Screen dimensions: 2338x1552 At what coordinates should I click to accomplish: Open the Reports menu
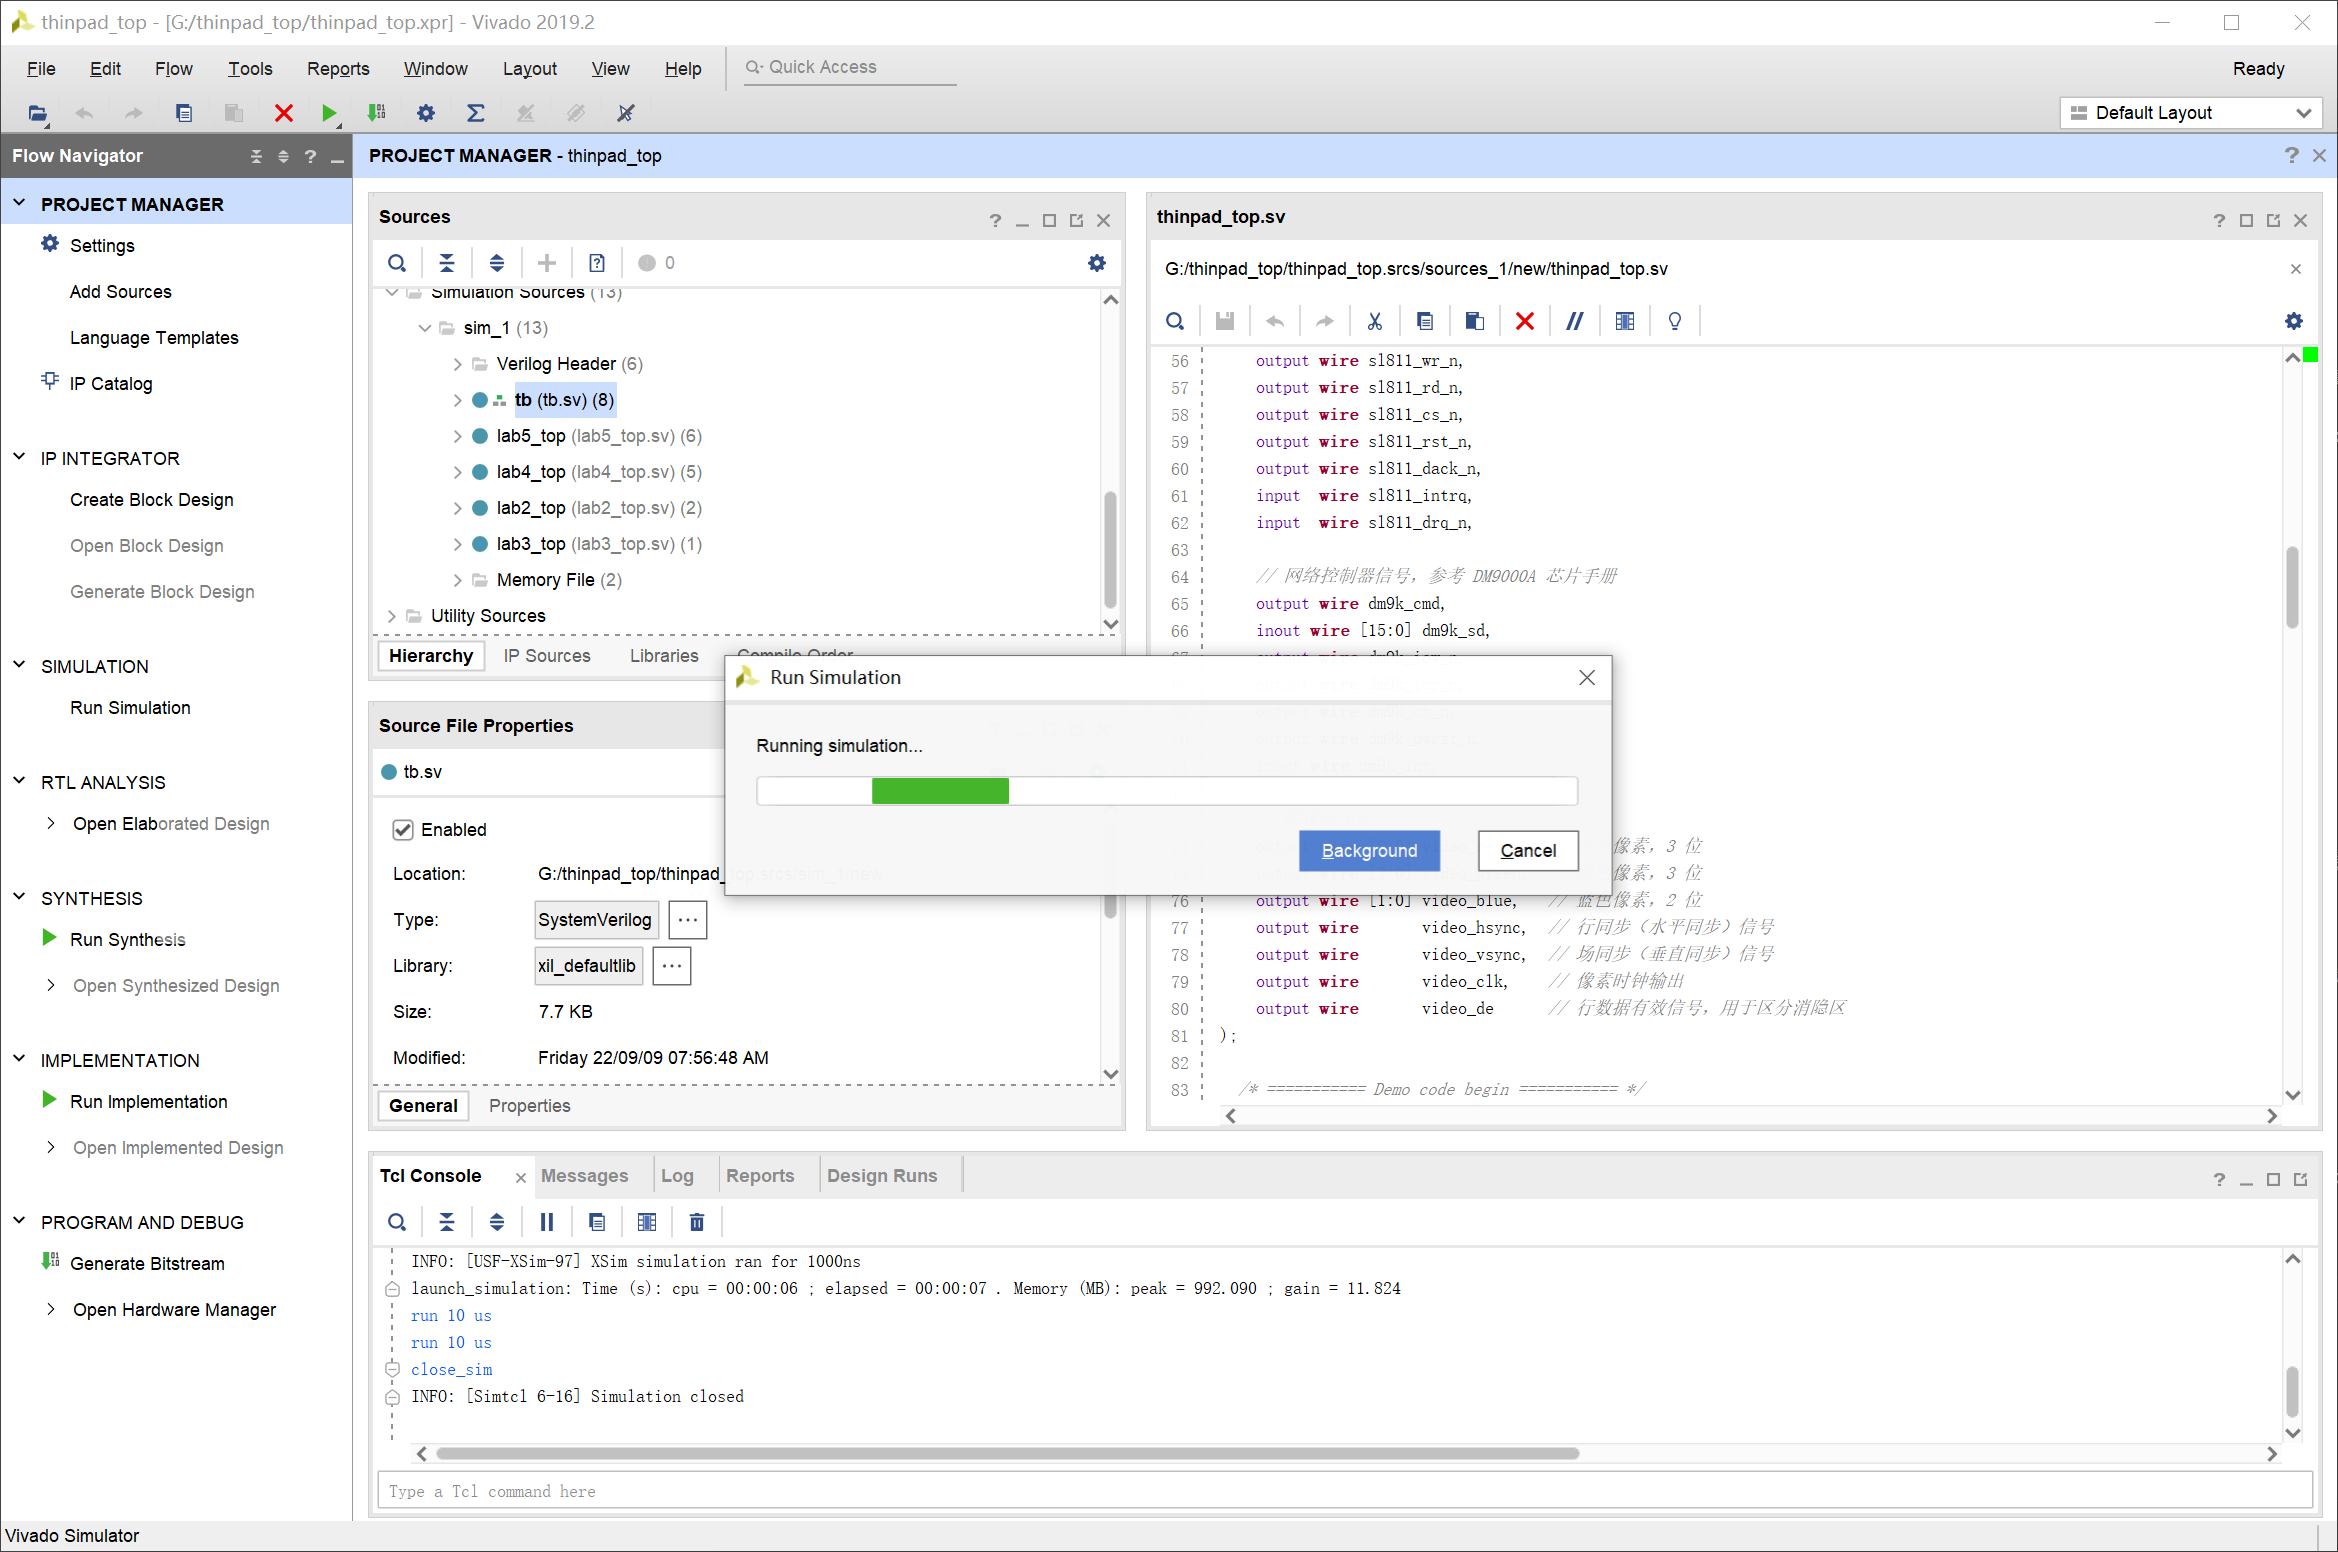point(337,69)
